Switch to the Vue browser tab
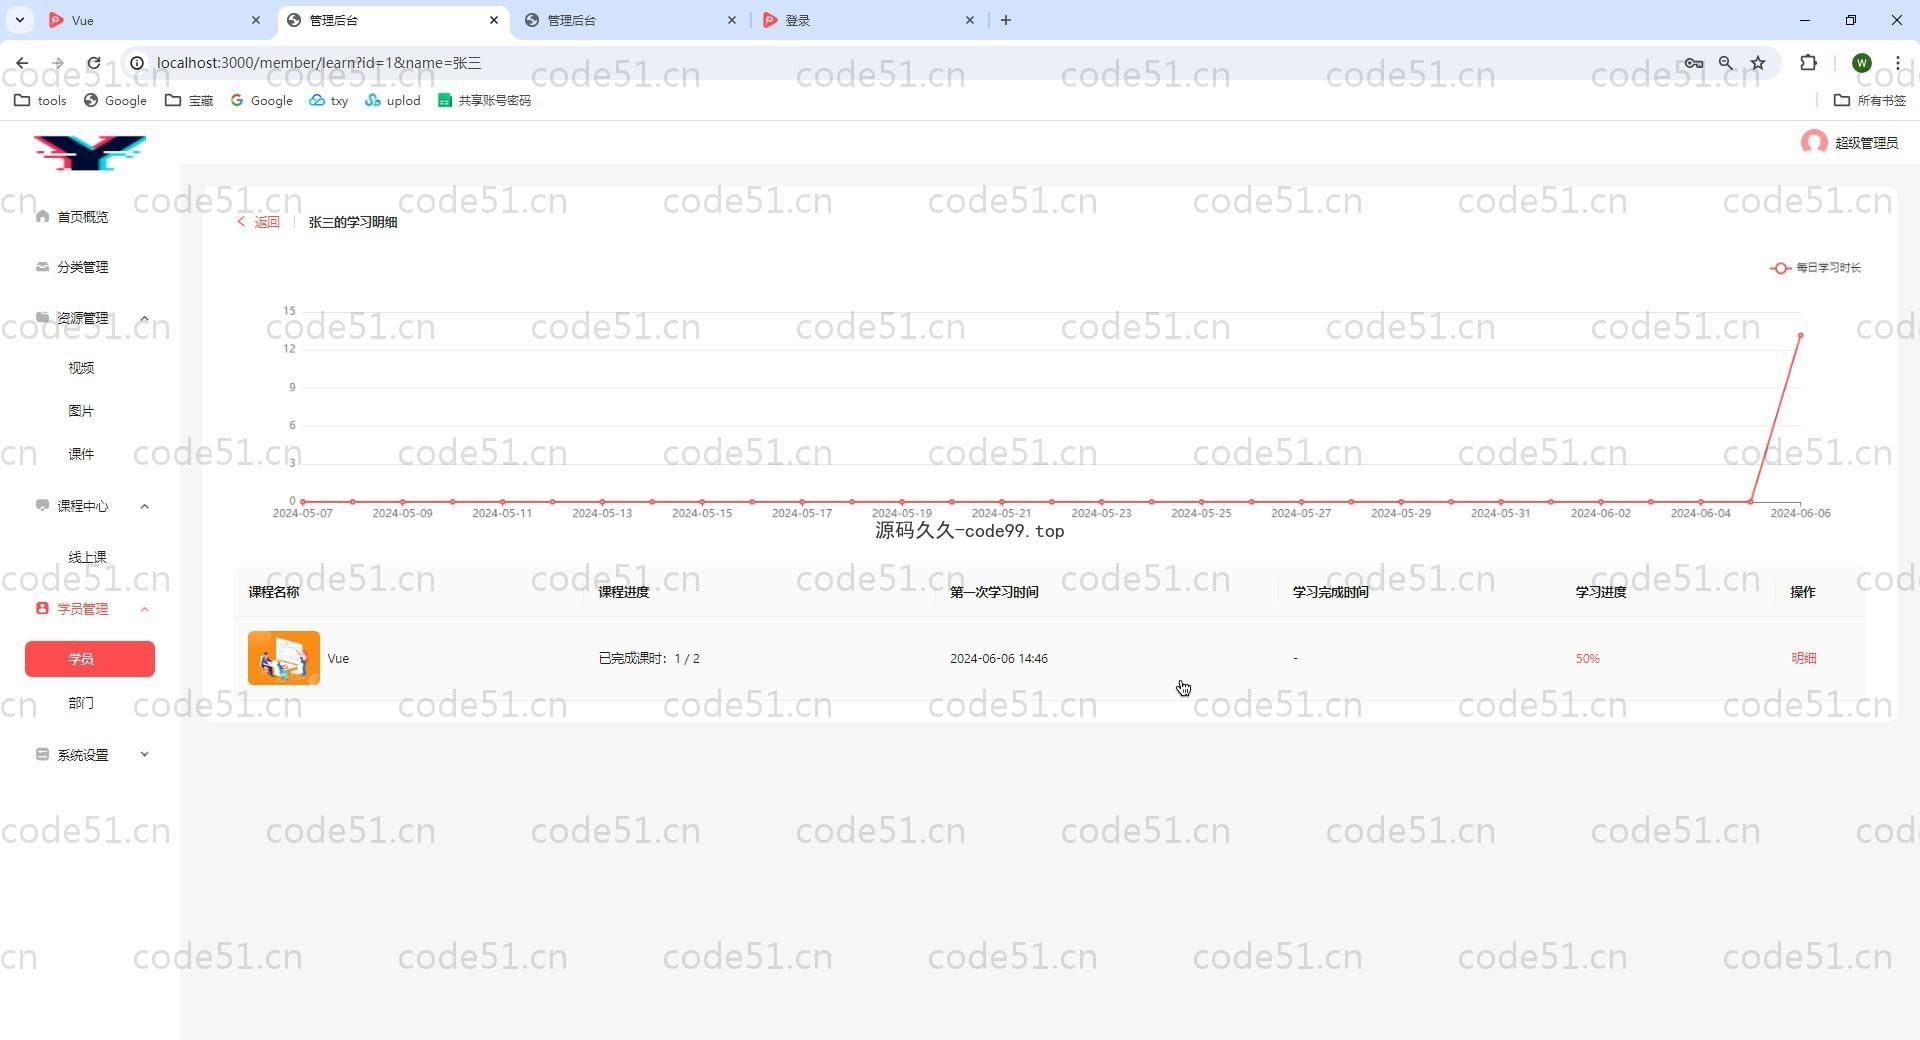The width and height of the screenshot is (1920, 1040). coord(152,20)
